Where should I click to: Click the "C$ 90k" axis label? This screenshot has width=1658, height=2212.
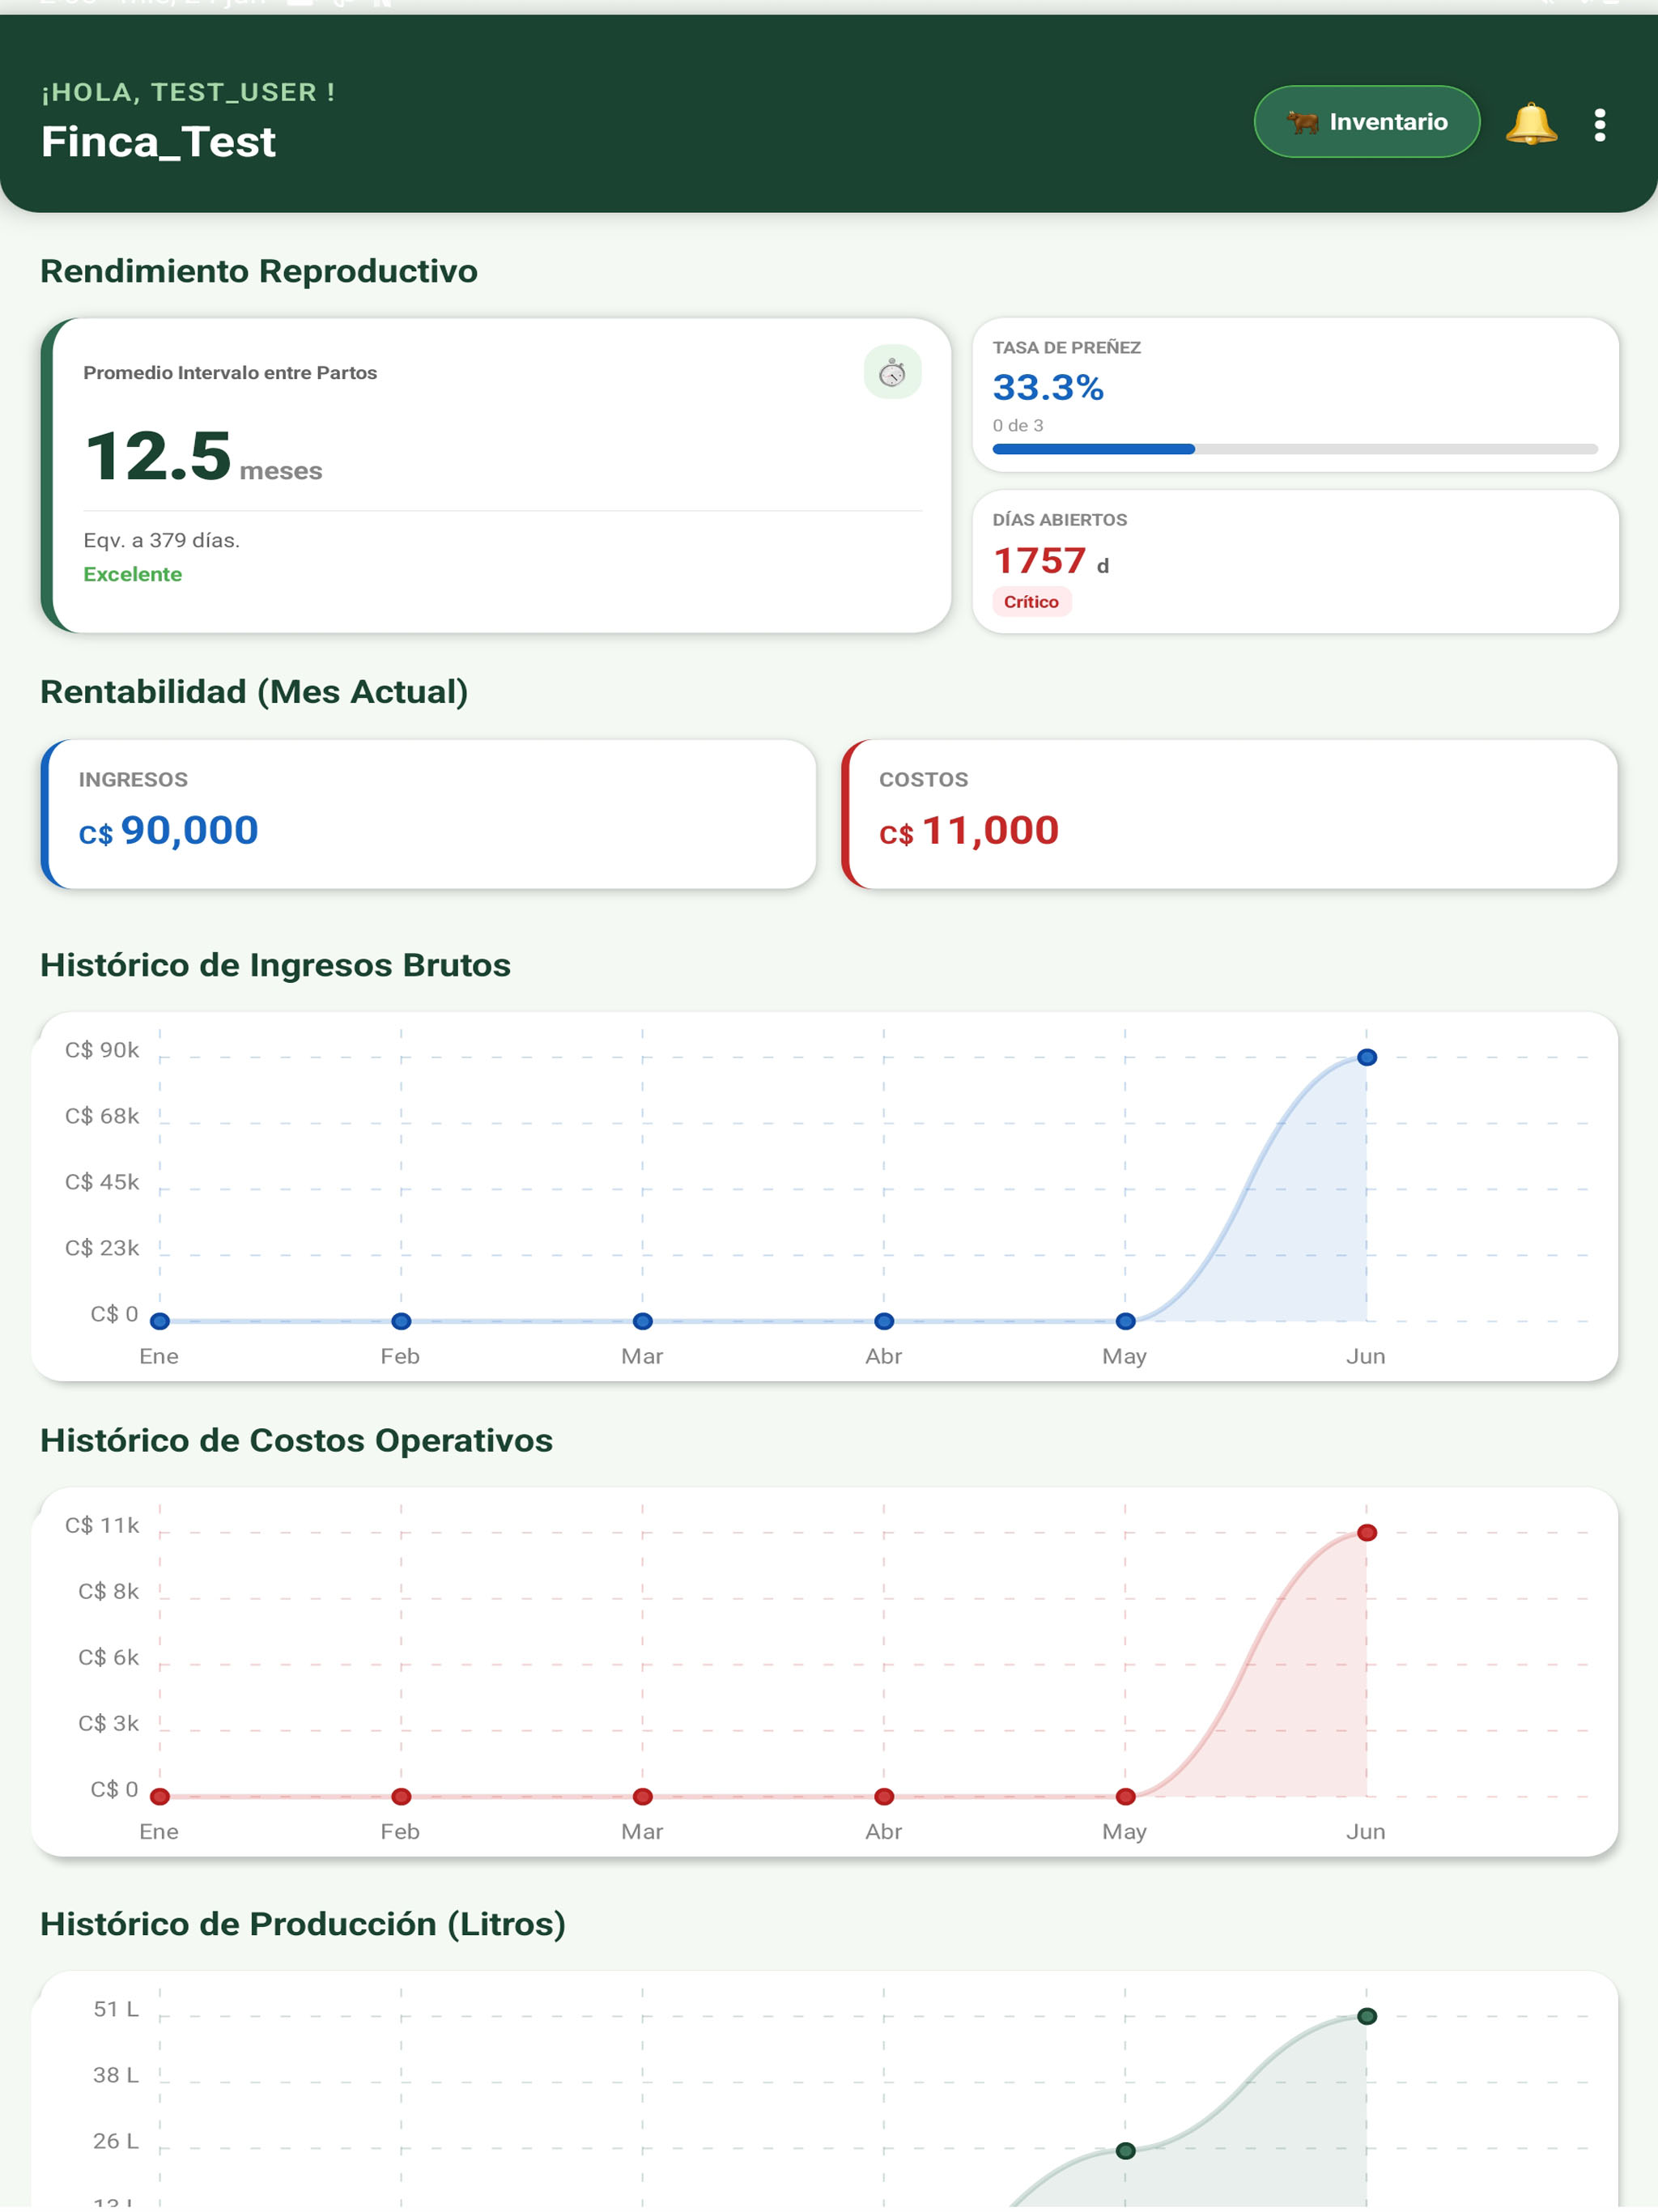[x=102, y=1050]
